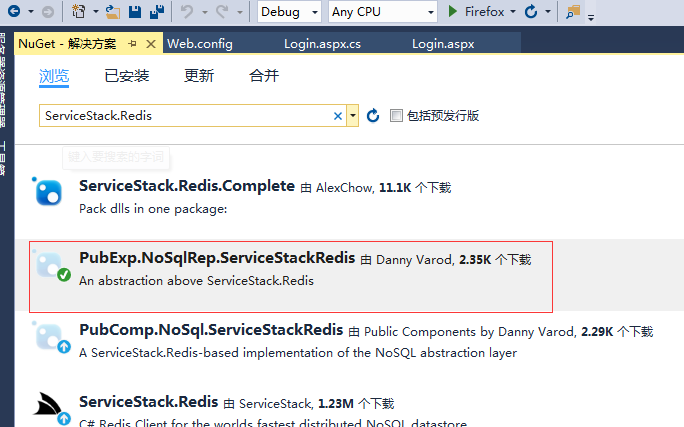Click the '1.23M 个下载' download count
The width and height of the screenshot is (684, 427).
tap(356, 404)
